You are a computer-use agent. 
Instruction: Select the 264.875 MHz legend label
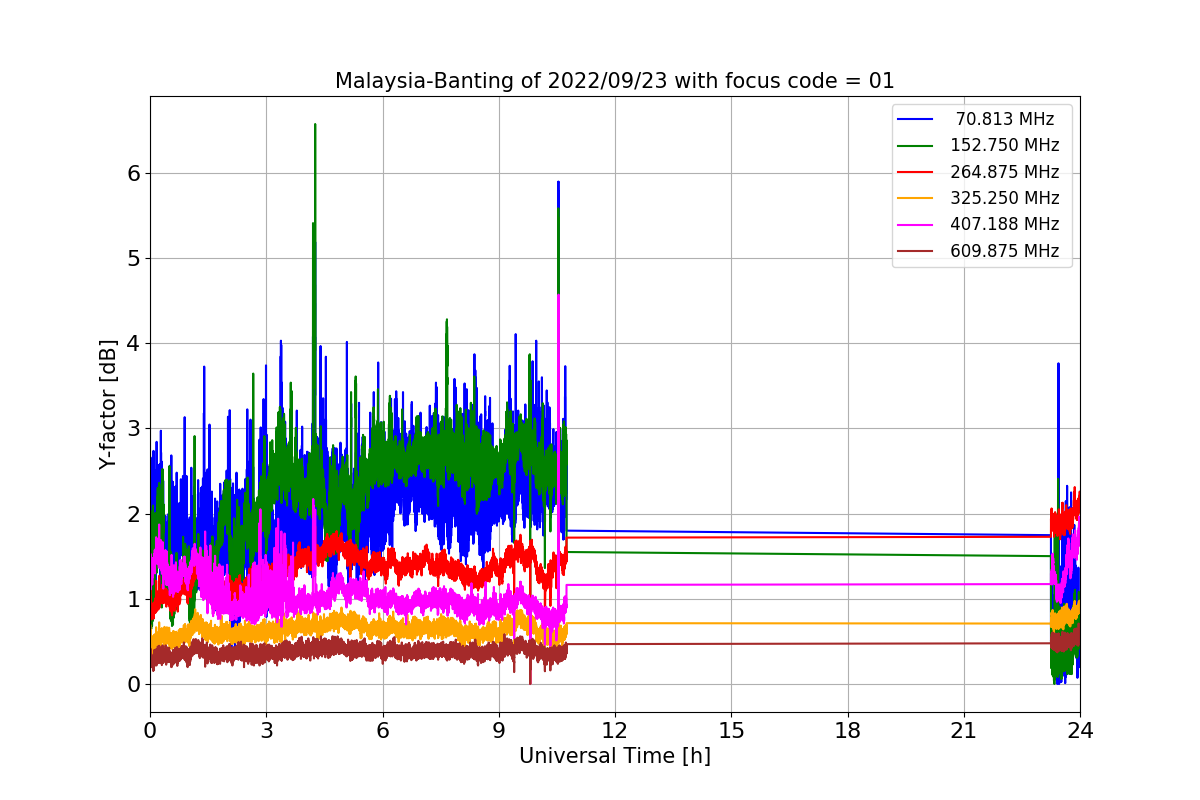[1004, 172]
